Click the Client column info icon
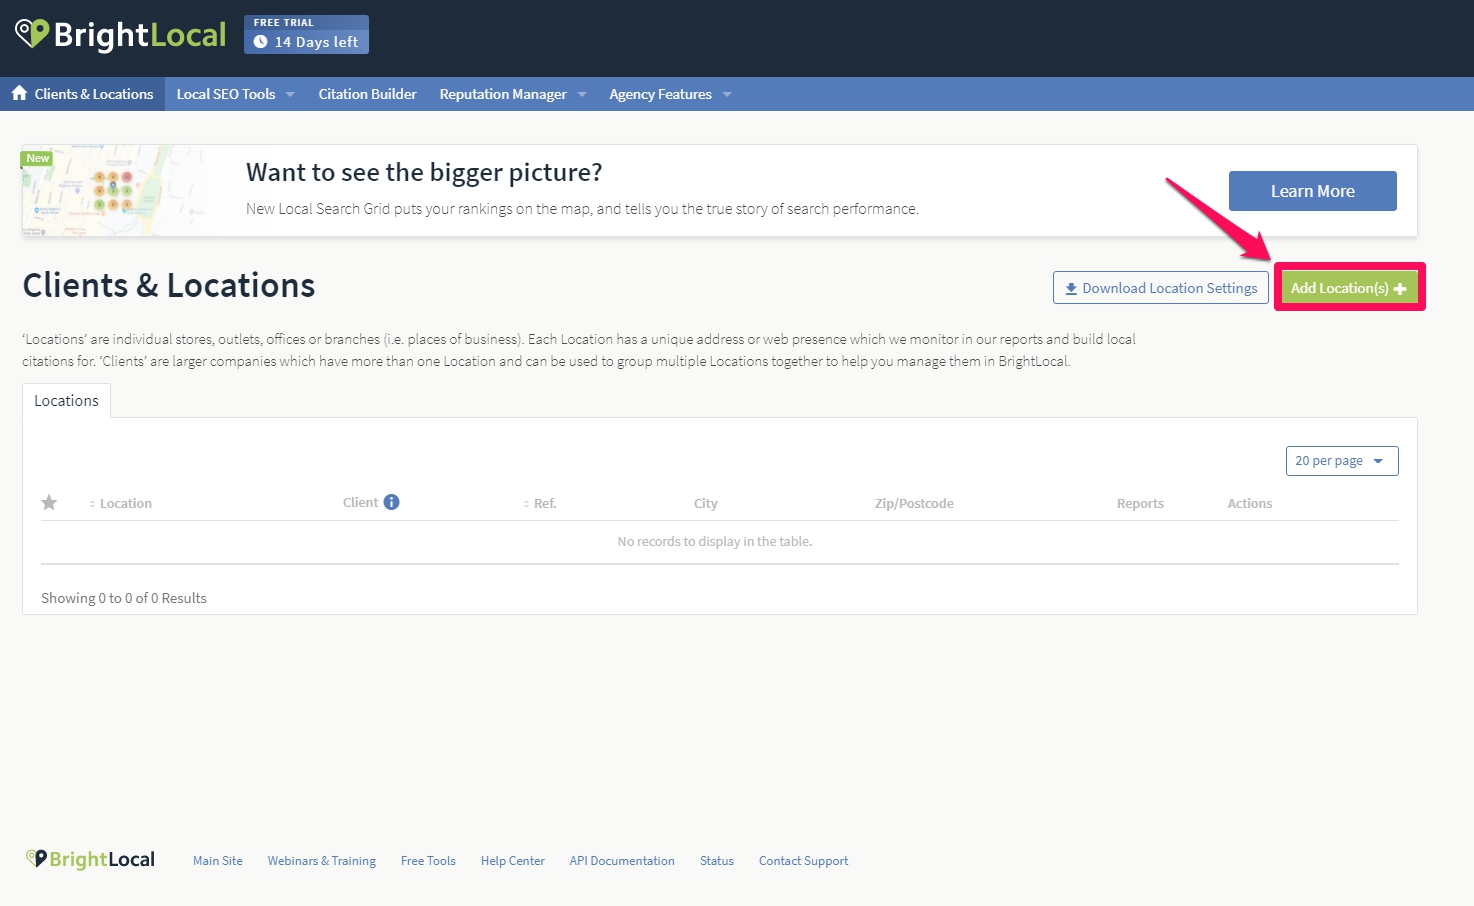 click(x=391, y=502)
